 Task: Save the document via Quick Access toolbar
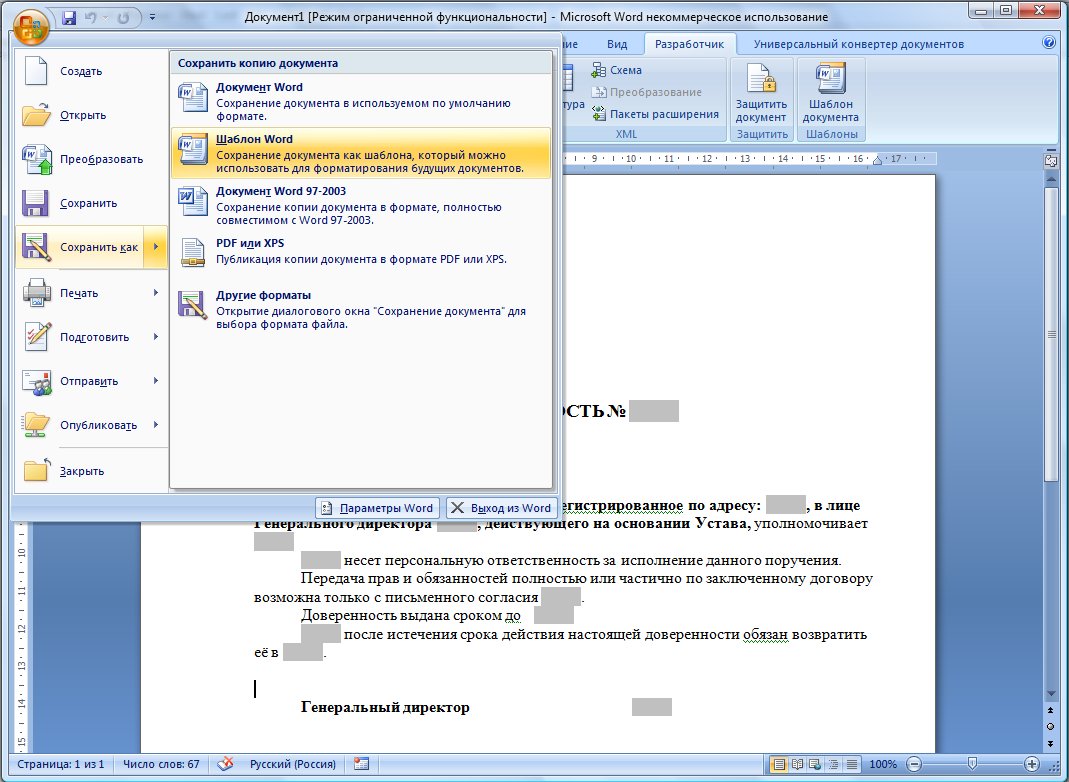(x=69, y=18)
